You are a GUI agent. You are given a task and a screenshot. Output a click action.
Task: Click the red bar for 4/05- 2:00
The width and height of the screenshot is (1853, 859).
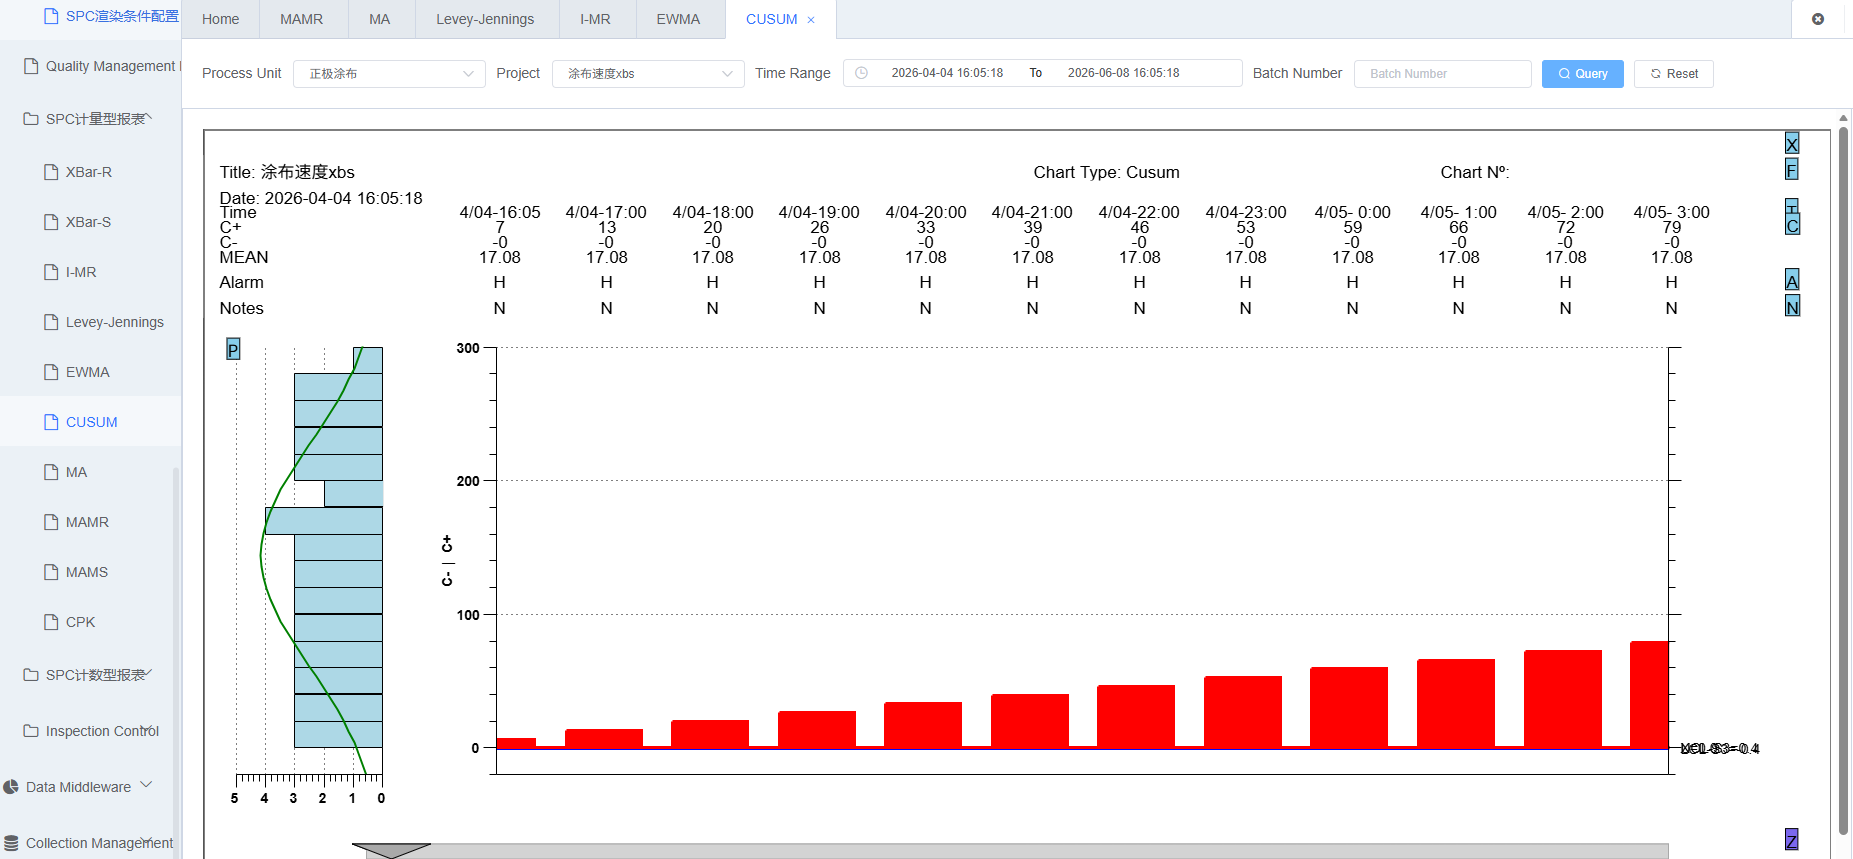coord(1563,699)
